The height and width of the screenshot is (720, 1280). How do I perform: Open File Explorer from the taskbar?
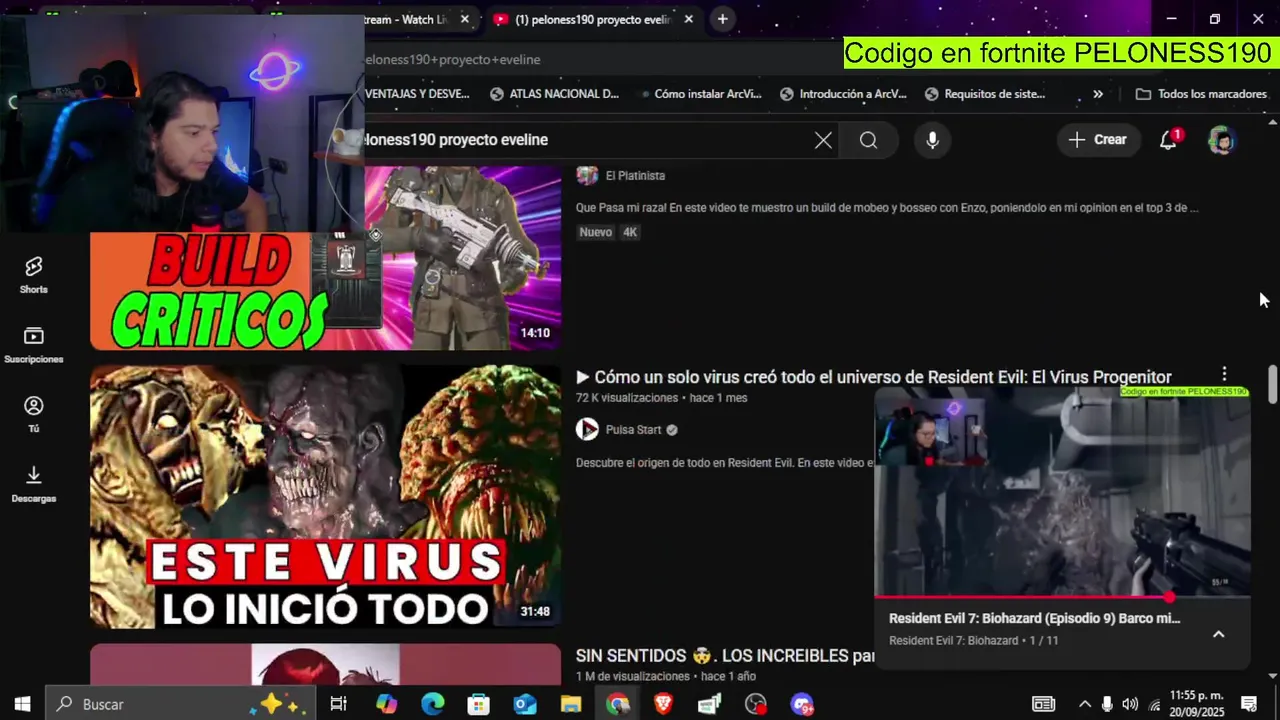pos(571,704)
